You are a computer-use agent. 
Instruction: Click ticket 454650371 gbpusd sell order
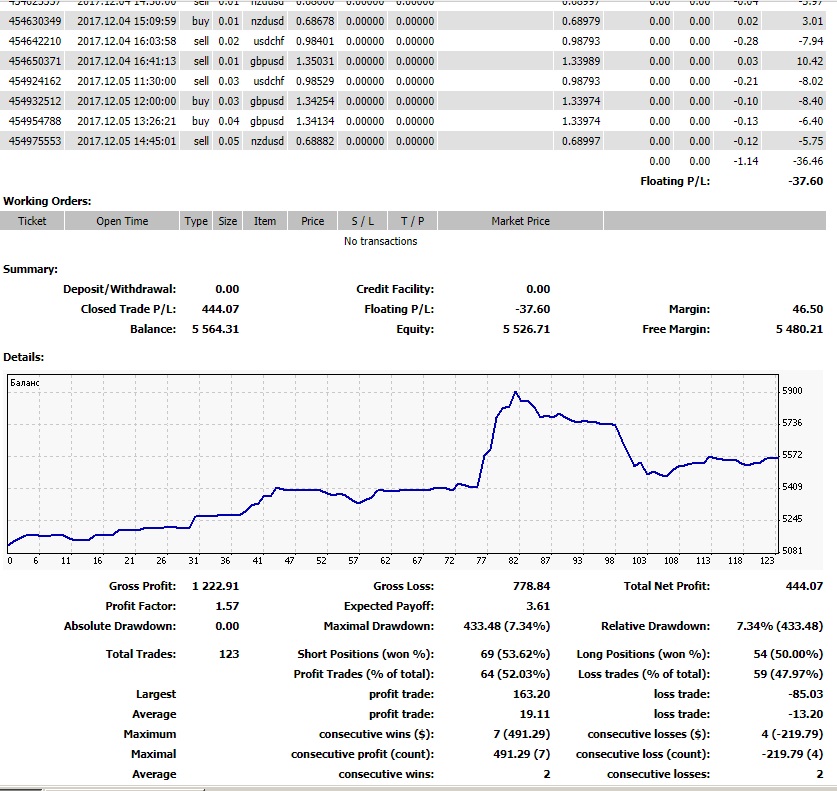(34, 61)
